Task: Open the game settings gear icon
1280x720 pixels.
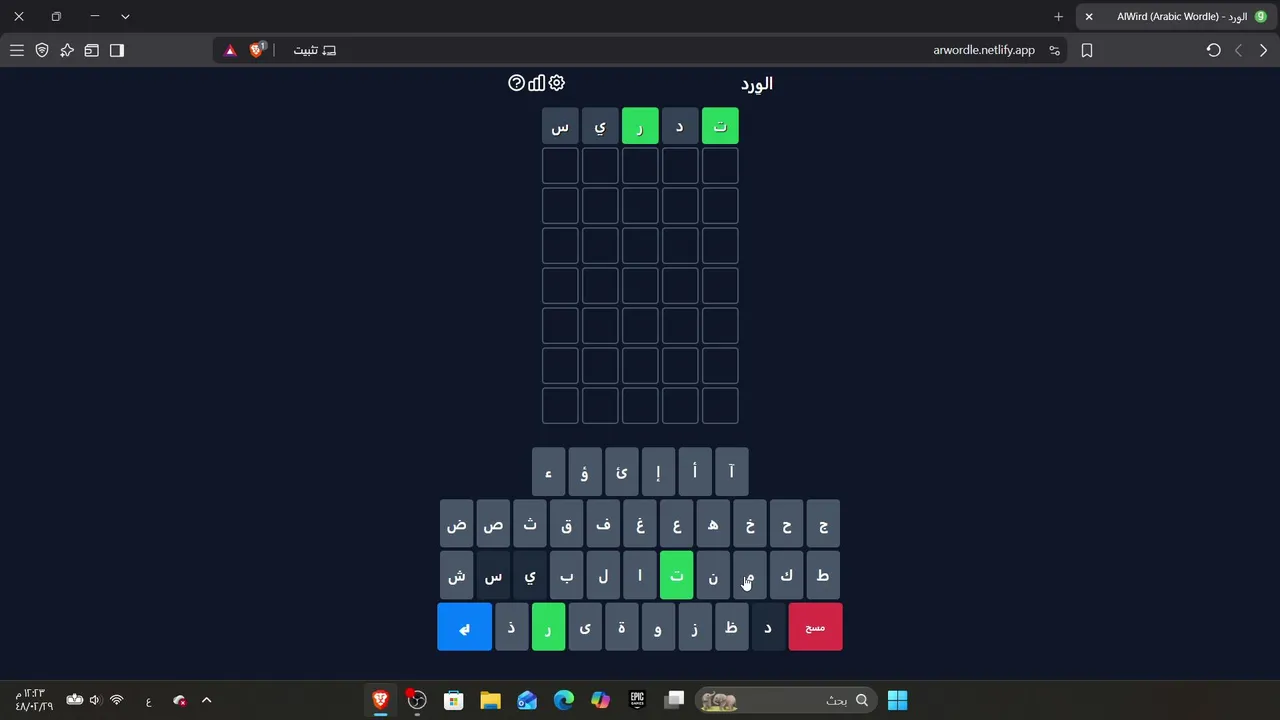Action: pyautogui.click(x=557, y=83)
